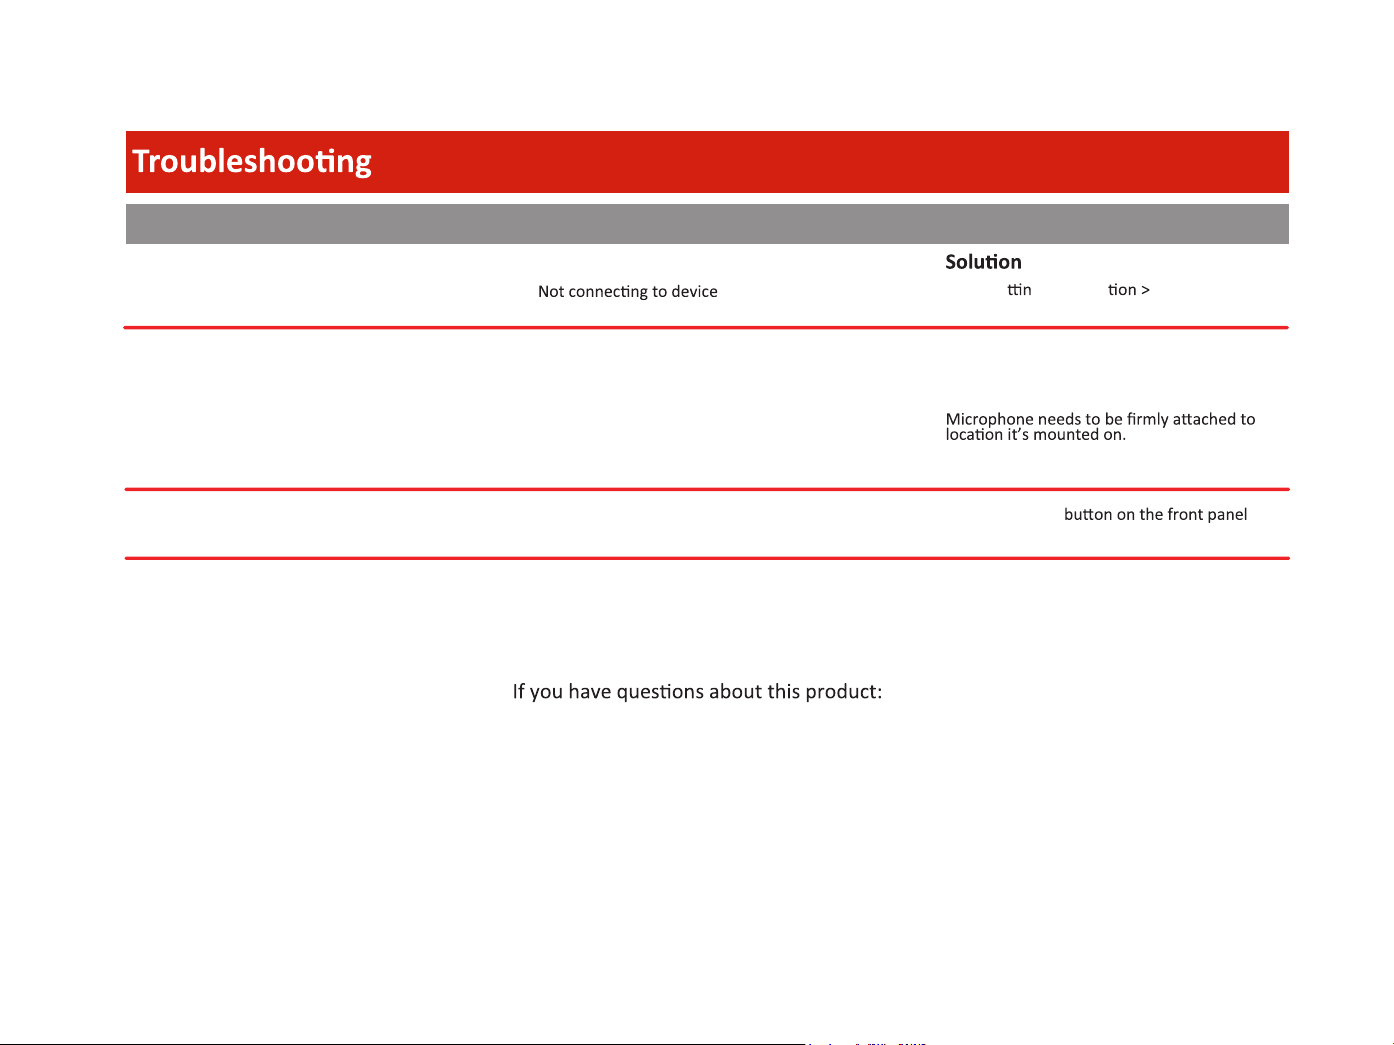Viewport: 1394px width, 1045px height.
Task: Select the text 'Not connecting to device'
Action: click(628, 291)
